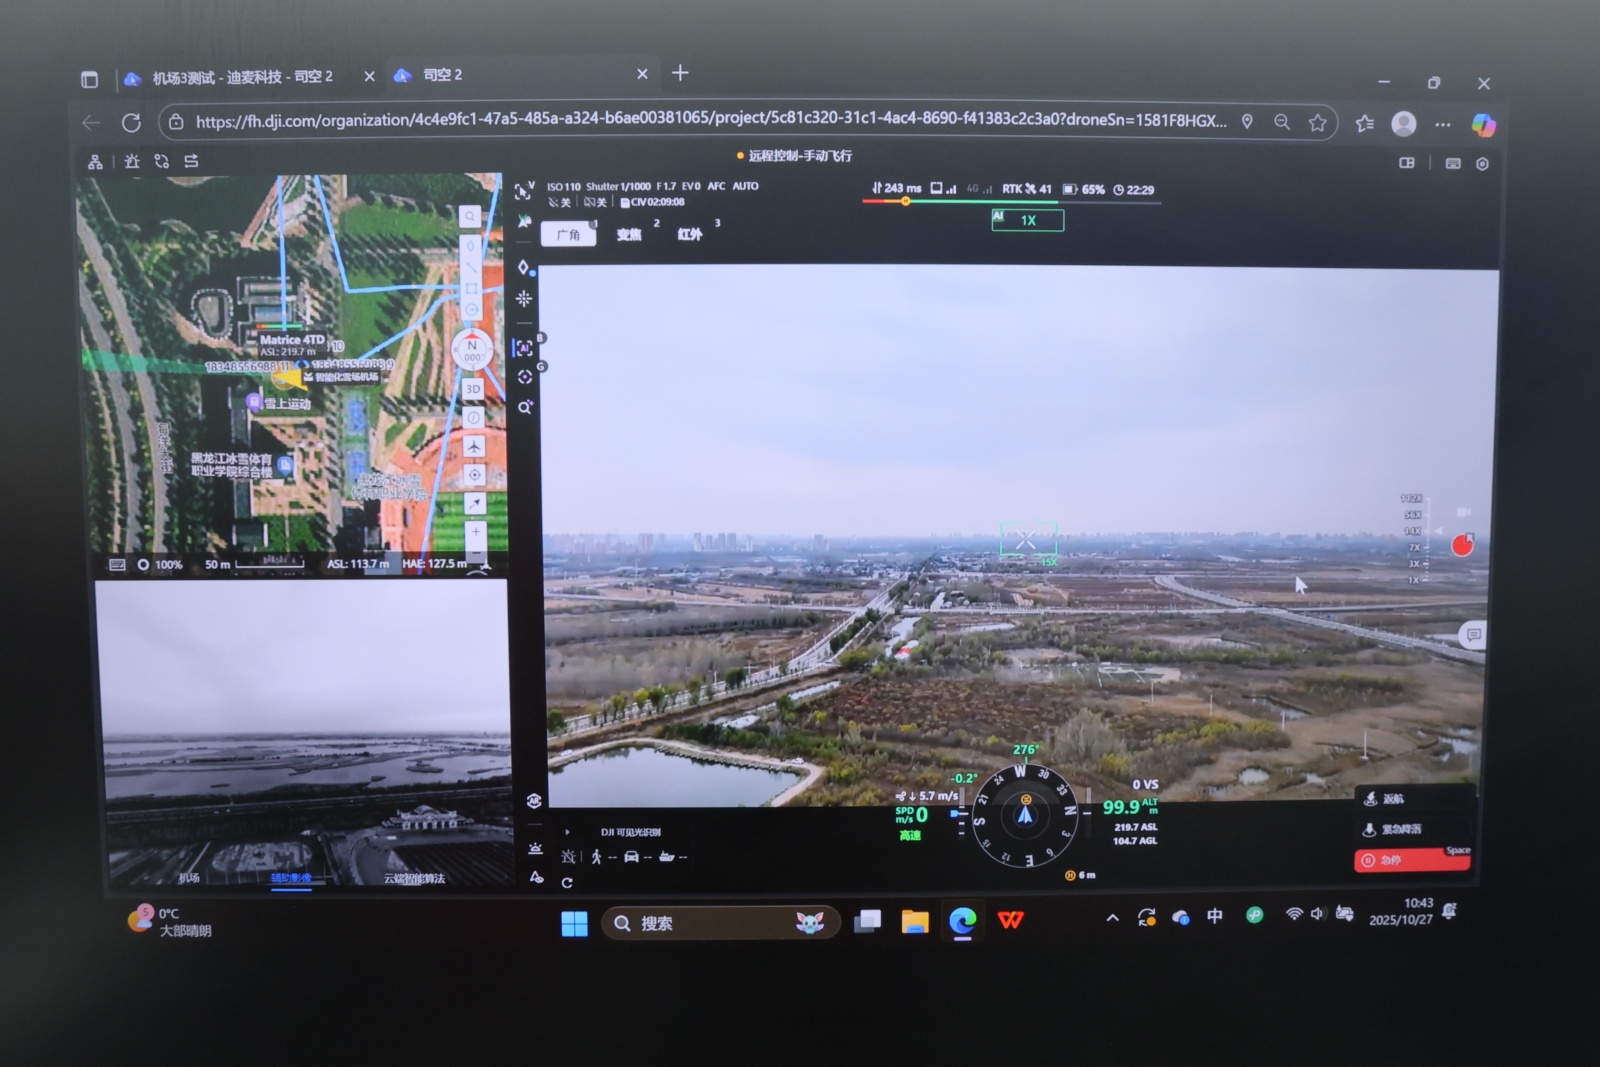Open the browser more options menu
The height and width of the screenshot is (1067, 1600).
tap(1442, 124)
